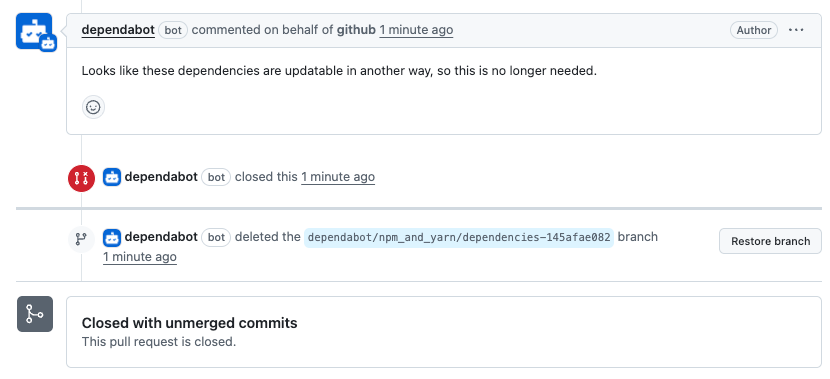Open the comment options three-dot menu
The height and width of the screenshot is (379, 830).
796,30
